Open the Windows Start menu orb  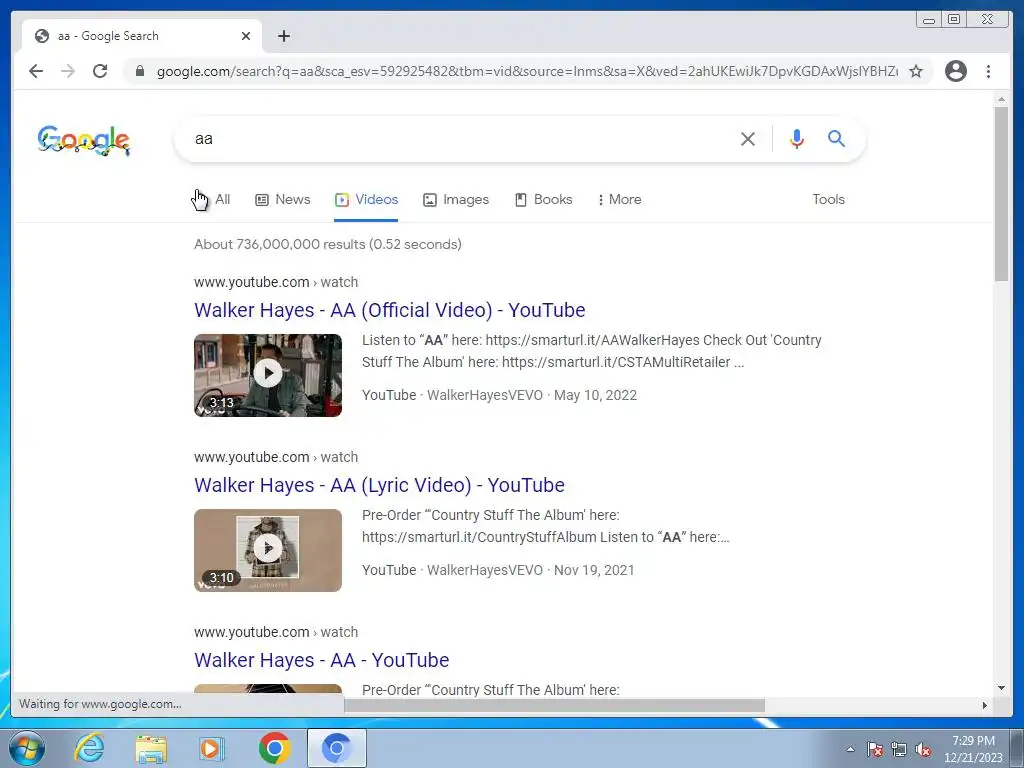pyautogui.click(x=26, y=748)
